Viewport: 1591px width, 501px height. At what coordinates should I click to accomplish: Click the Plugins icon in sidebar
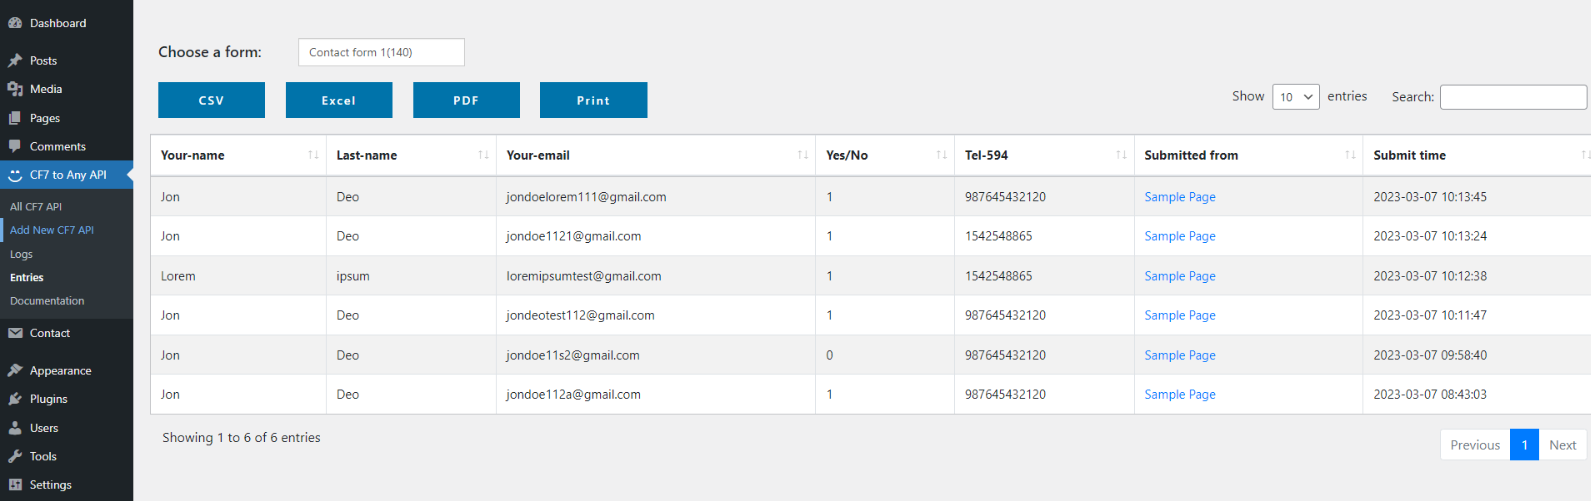[15, 399]
